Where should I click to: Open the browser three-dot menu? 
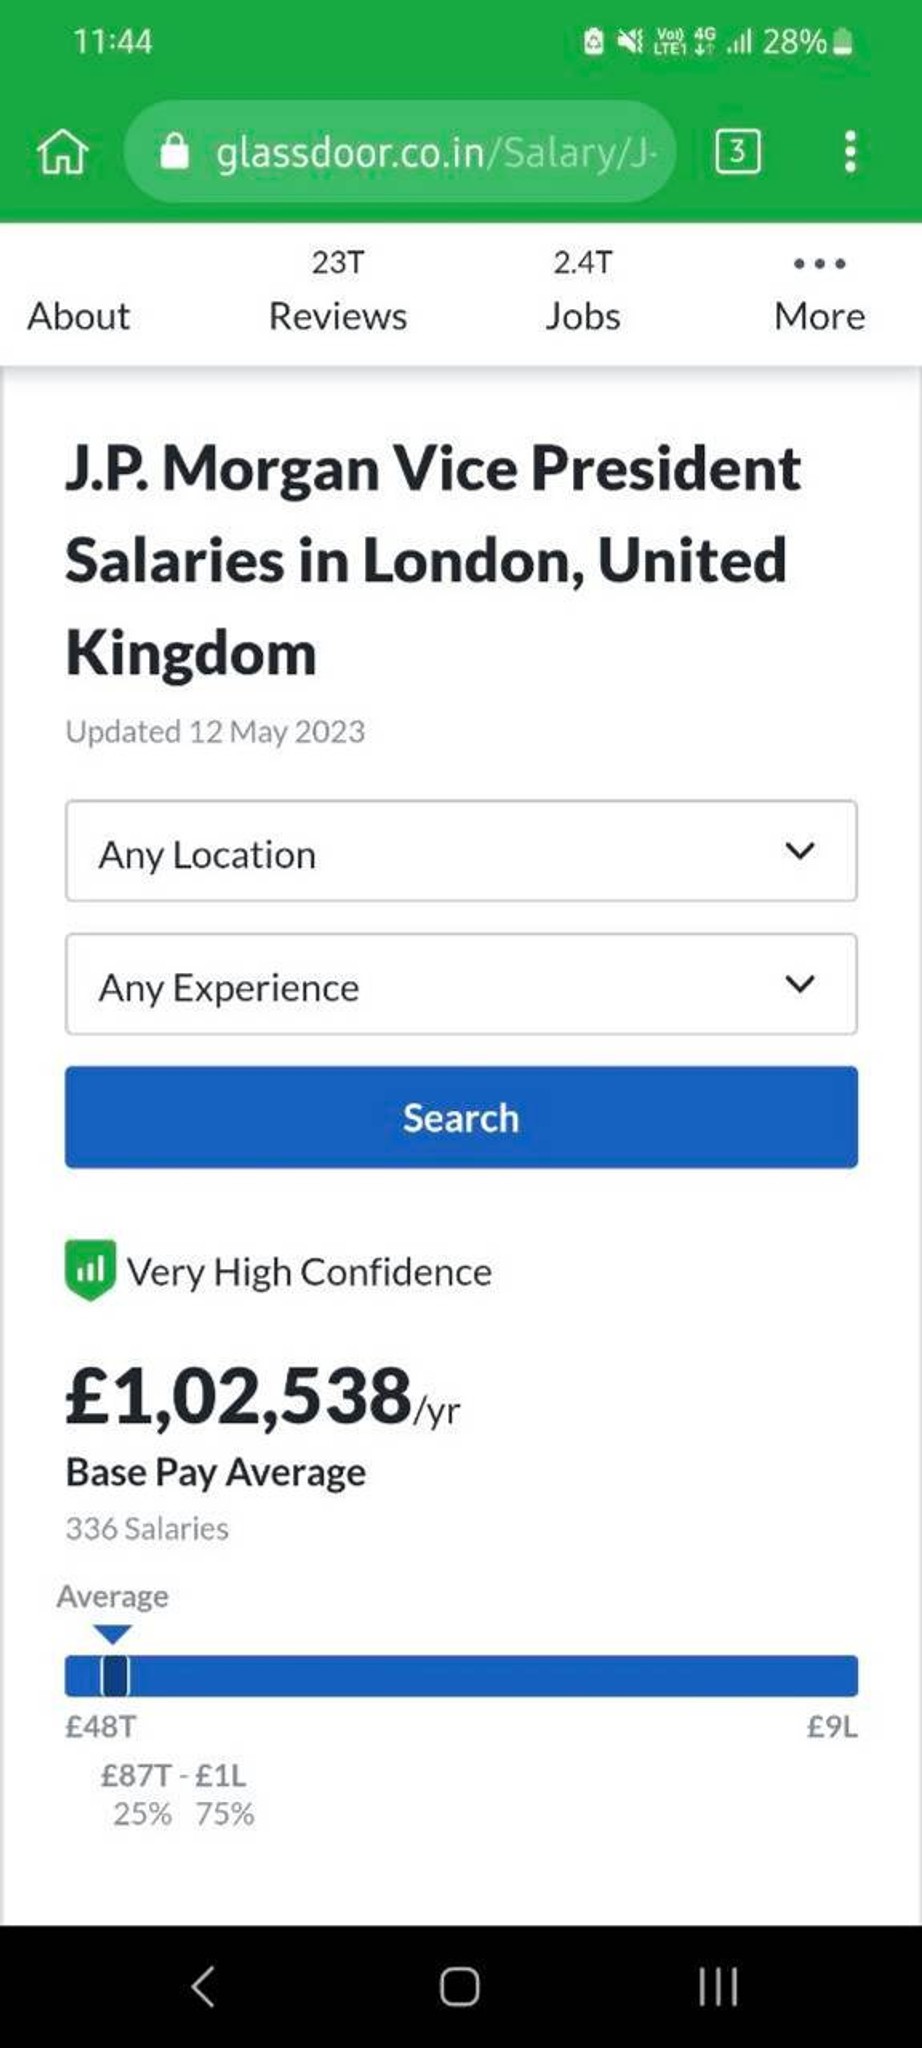pyautogui.click(x=850, y=152)
